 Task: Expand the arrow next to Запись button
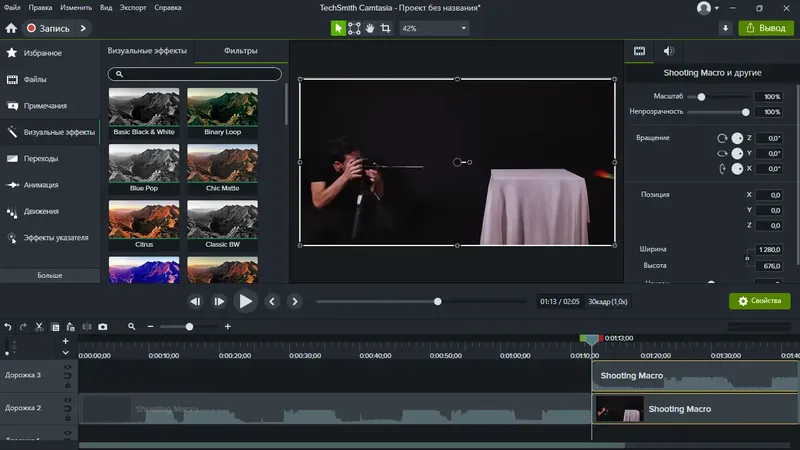pos(81,28)
